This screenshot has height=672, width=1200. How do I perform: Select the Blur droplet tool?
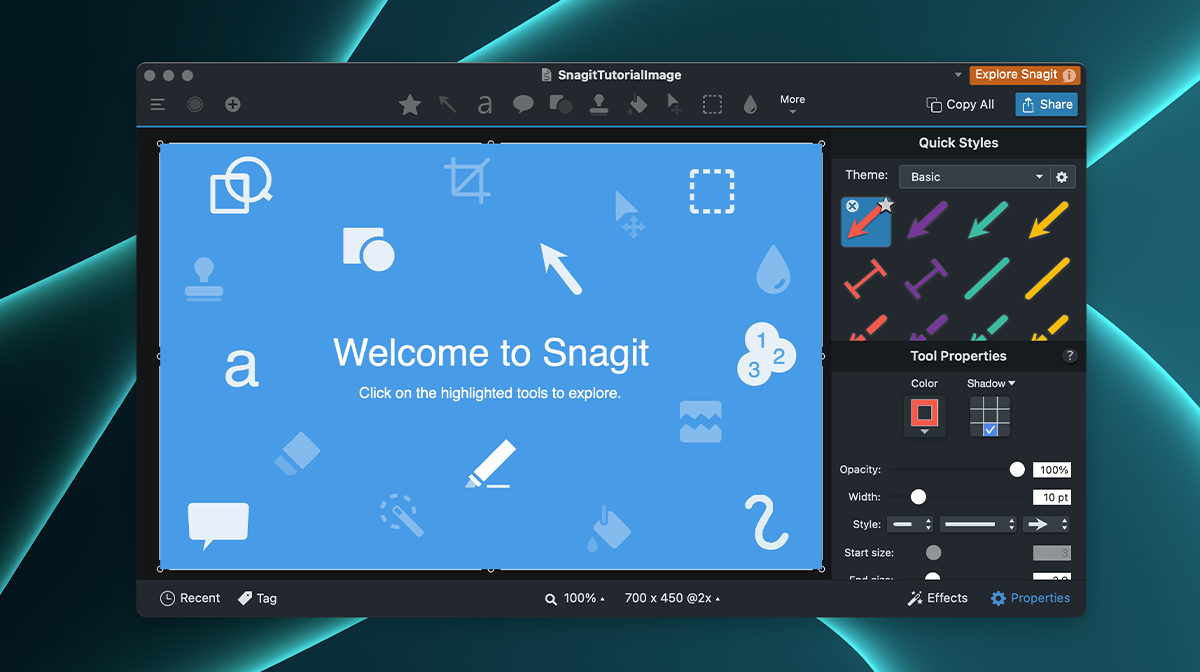pos(750,105)
